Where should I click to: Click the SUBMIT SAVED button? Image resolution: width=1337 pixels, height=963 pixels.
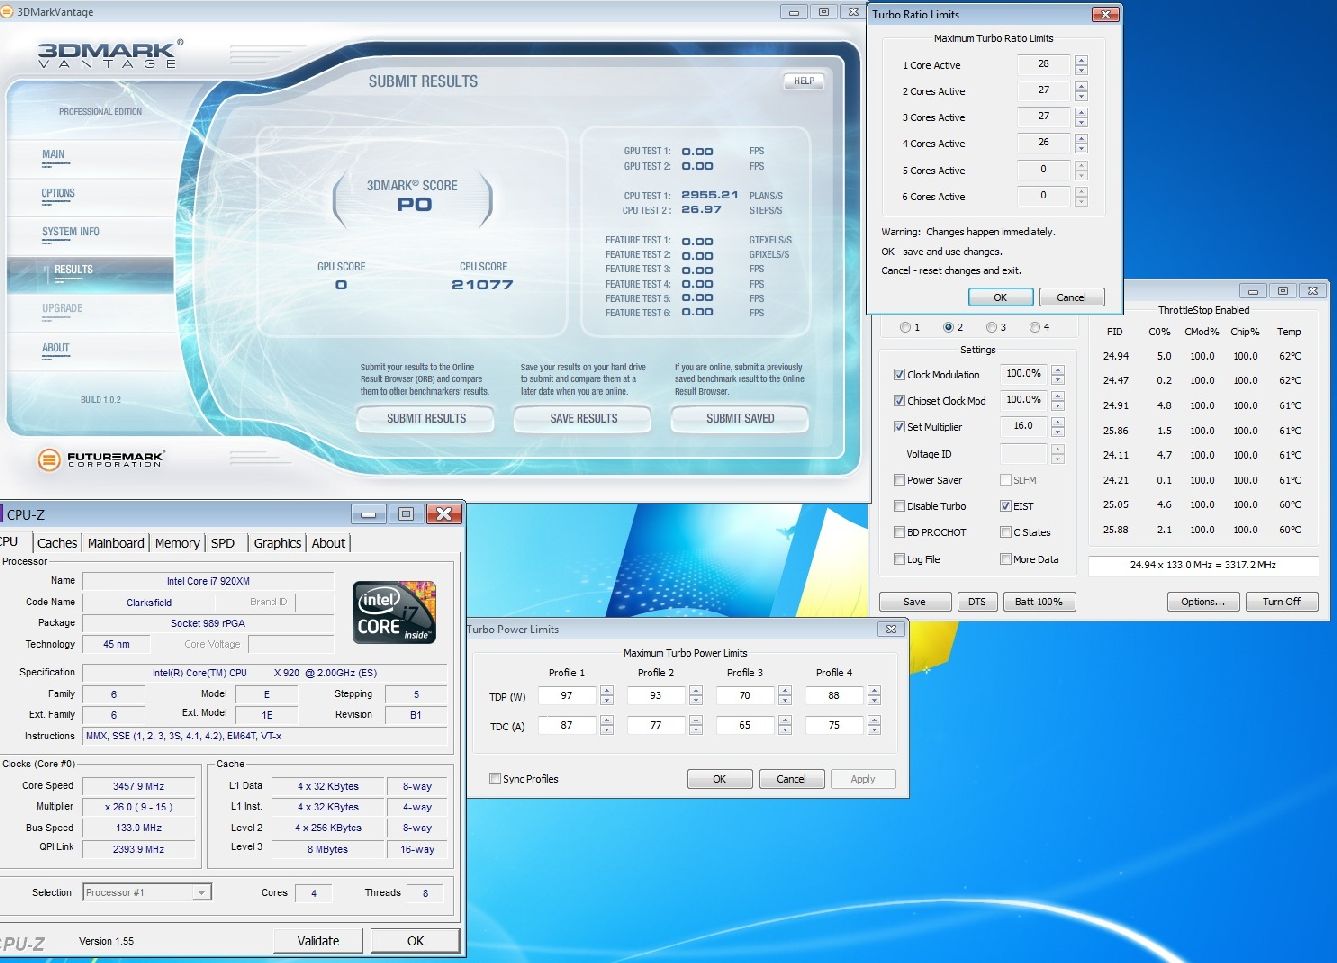coord(740,419)
